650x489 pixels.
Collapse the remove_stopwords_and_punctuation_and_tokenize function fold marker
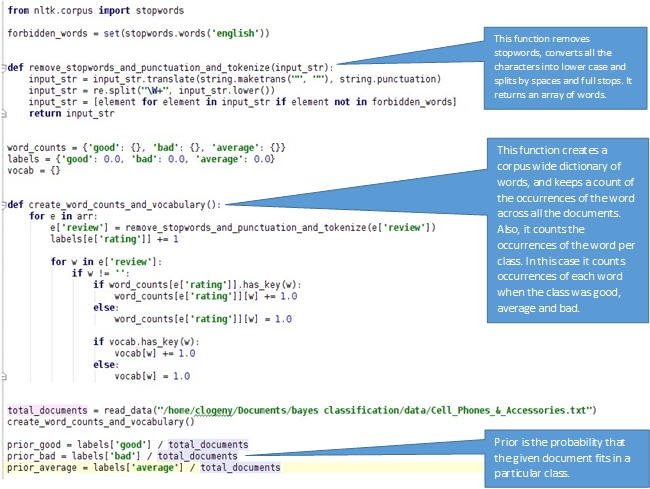[4, 67]
